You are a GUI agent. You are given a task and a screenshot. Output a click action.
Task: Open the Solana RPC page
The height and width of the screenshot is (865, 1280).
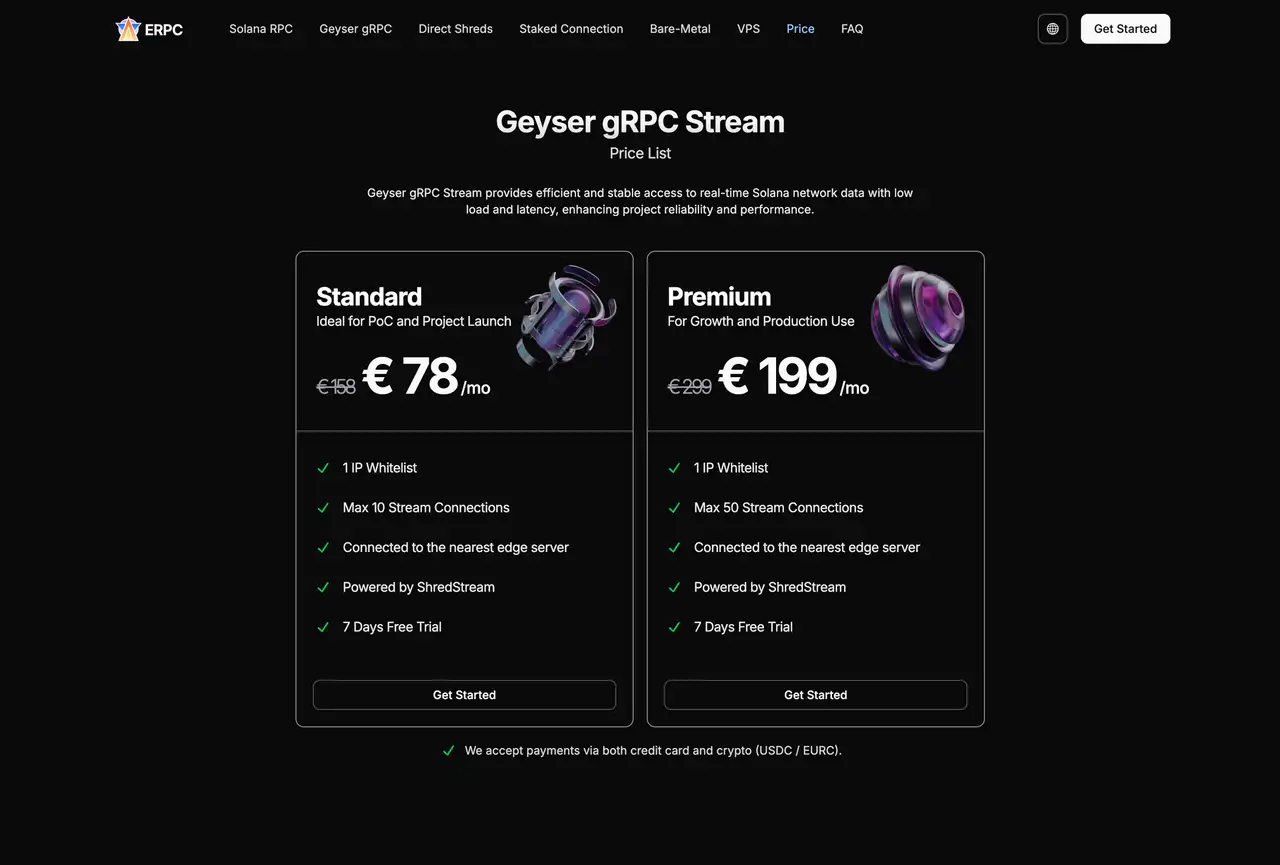[261, 29]
